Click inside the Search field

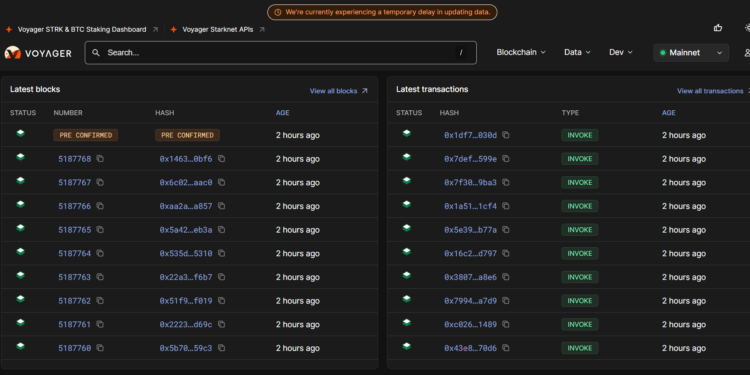[280, 53]
